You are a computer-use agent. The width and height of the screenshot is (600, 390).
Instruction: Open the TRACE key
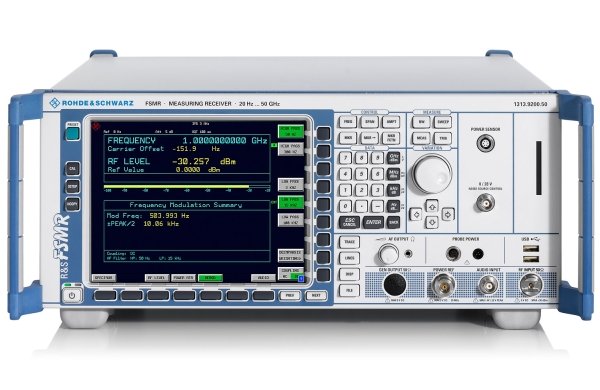click(349, 242)
